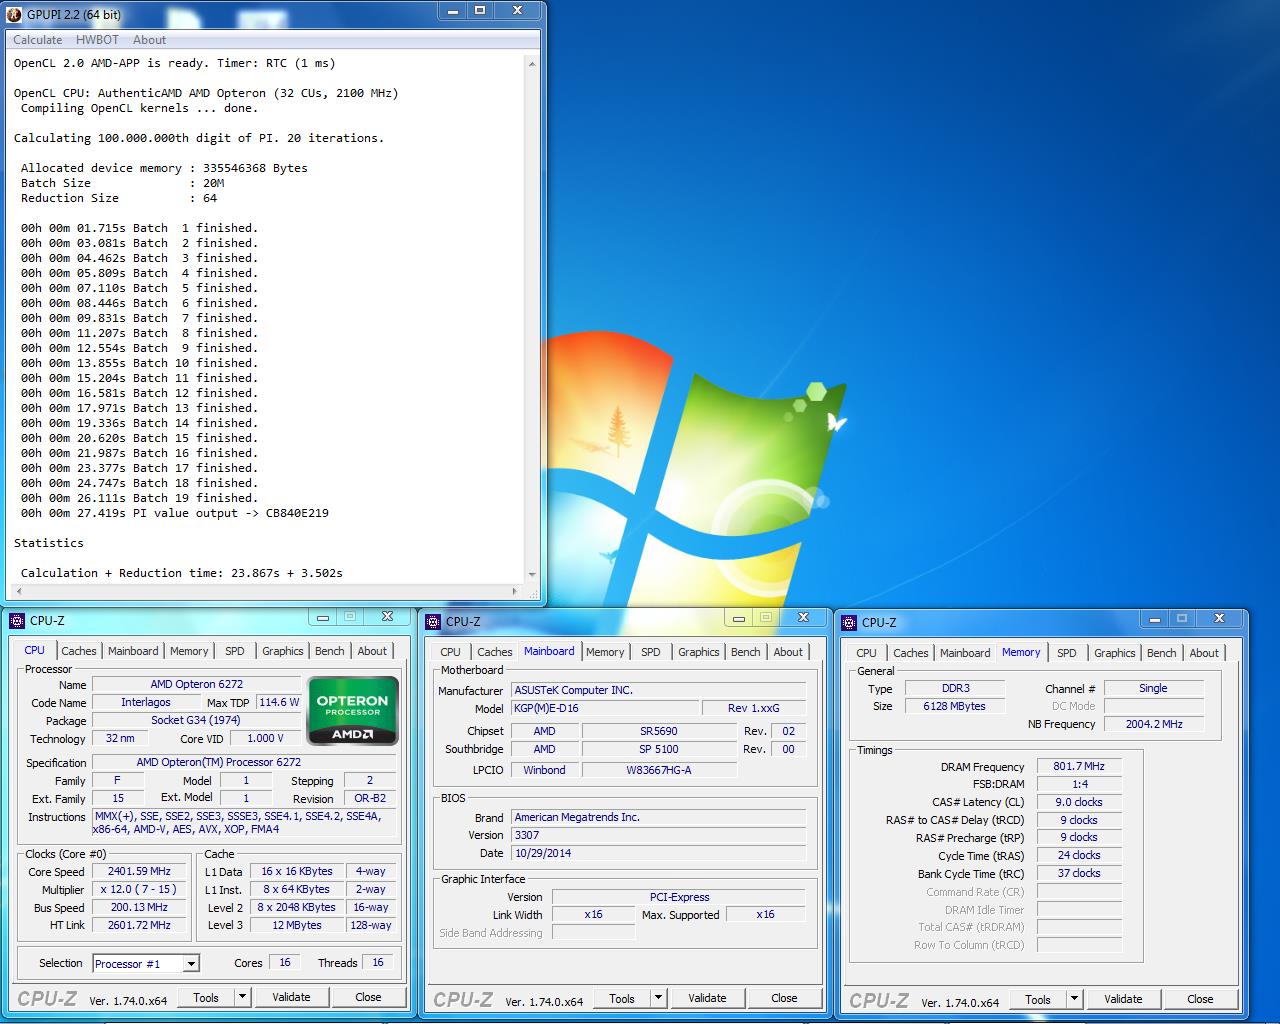Expand Tools dropdown arrow in Mainboard window
Image resolution: width=1280 pixels, height=1024 pixels.
(658, 998)
